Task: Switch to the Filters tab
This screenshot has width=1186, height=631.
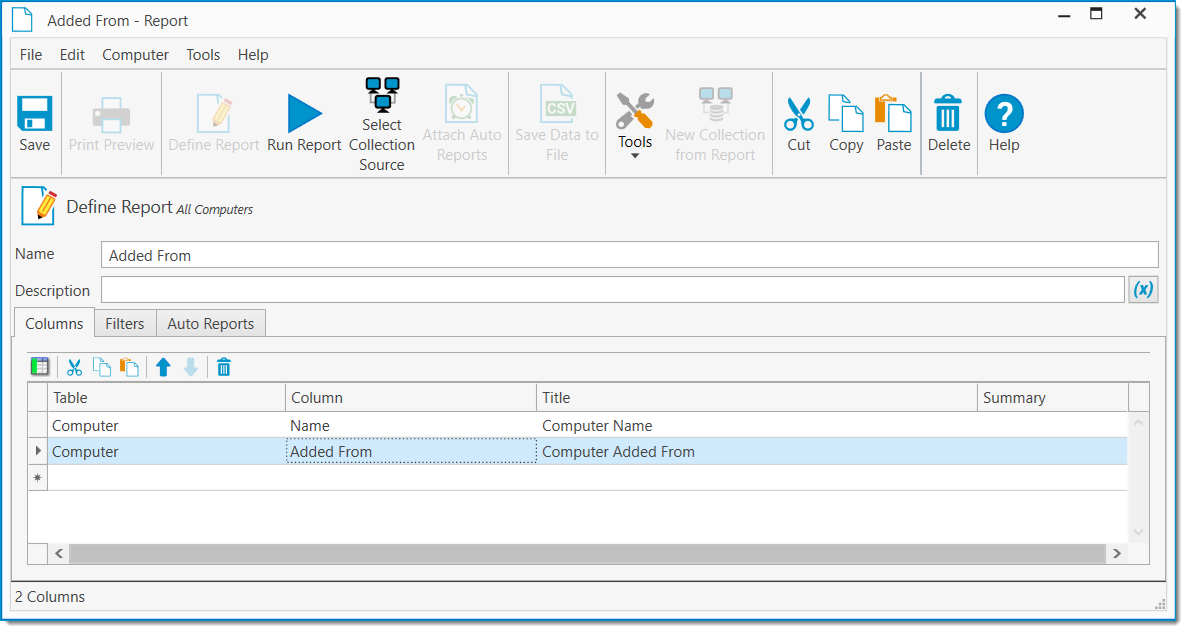Action: [x=124, y=323]
